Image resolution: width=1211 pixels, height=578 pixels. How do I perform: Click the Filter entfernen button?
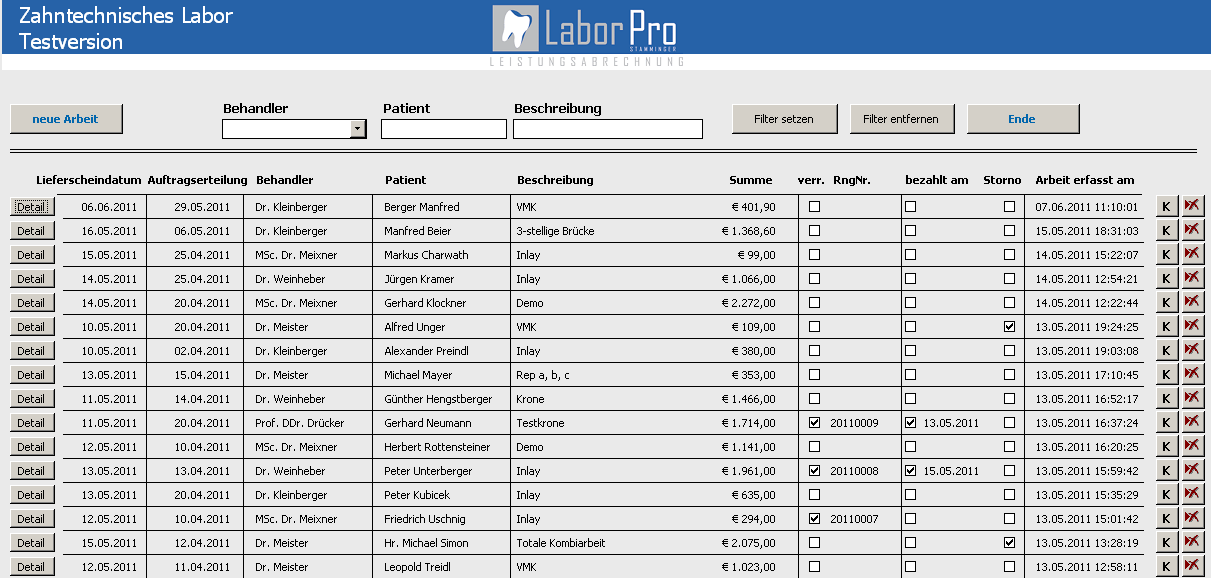(x=900, y=119)
